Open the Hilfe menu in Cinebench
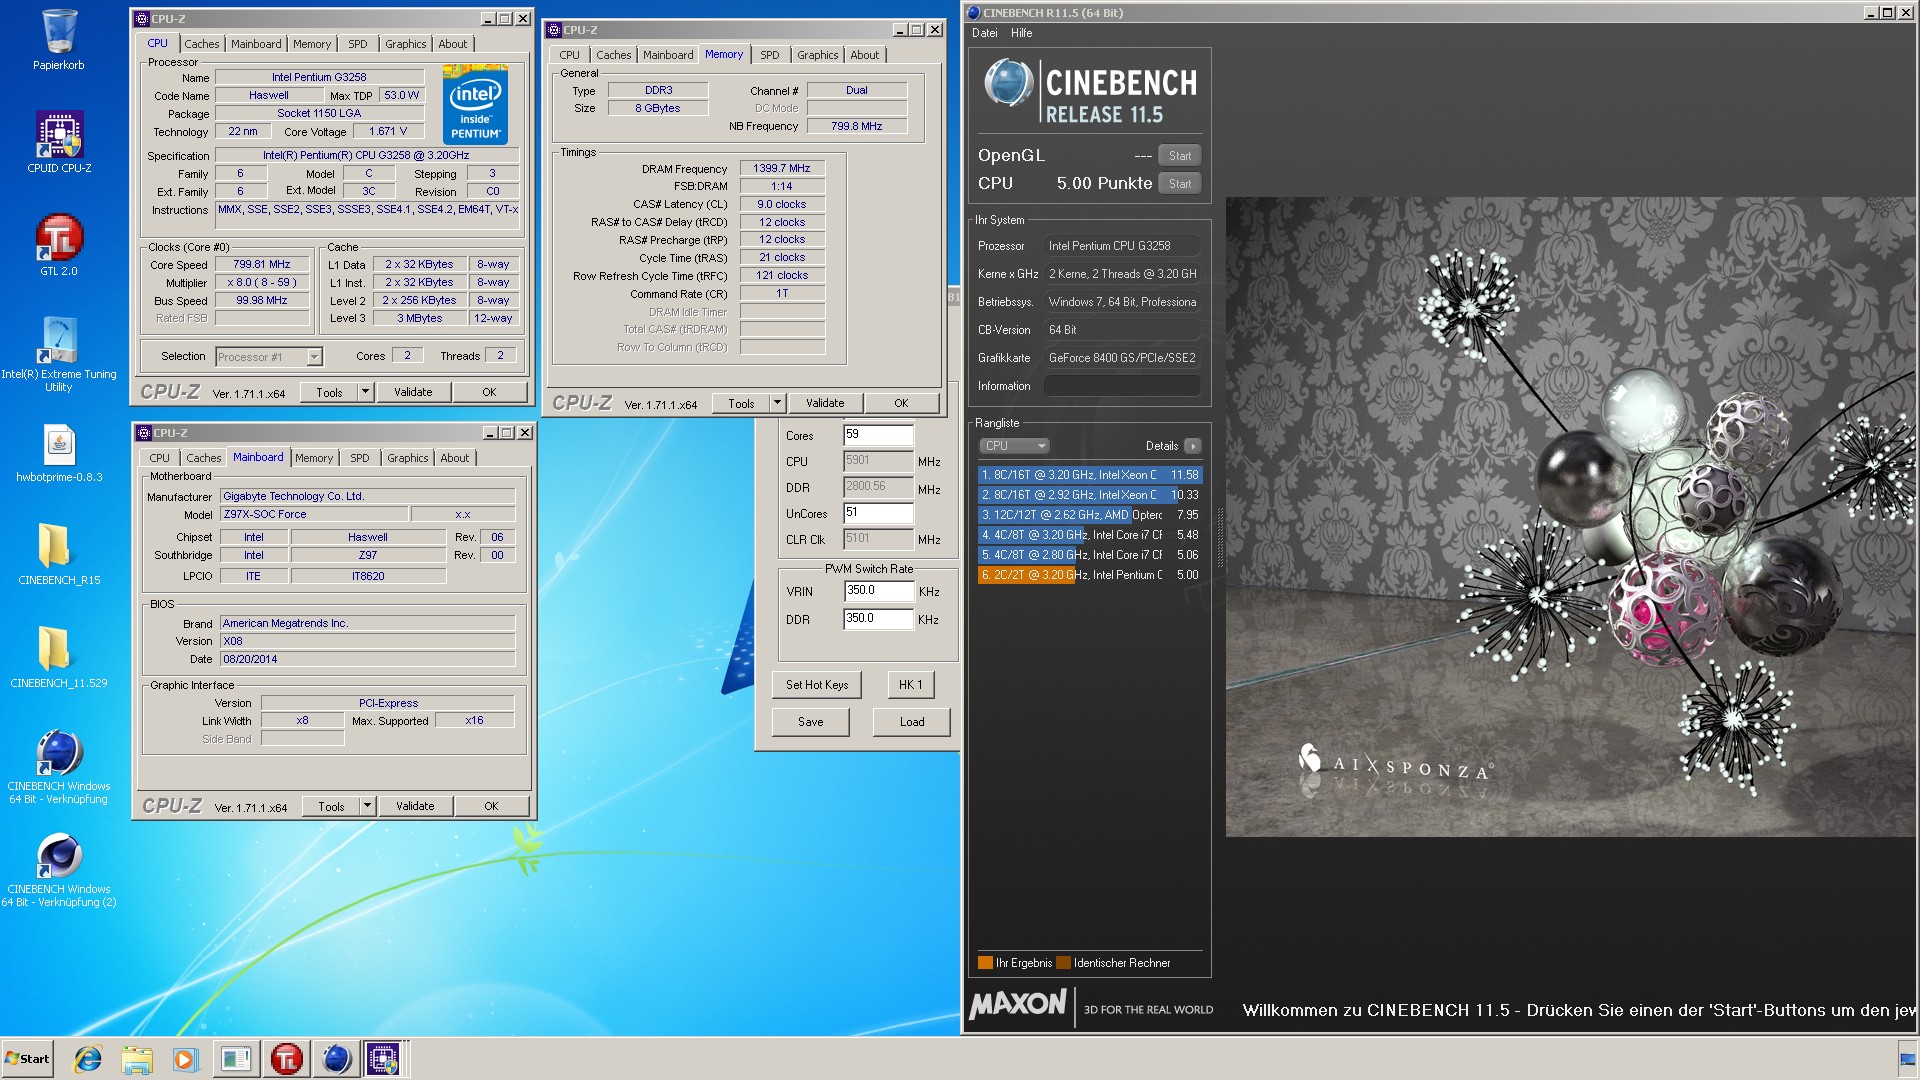 pyautogui.click(x=1021, y=33)
